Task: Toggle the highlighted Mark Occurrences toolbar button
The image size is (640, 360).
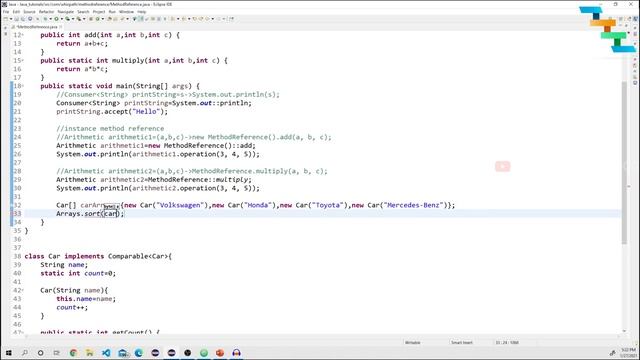Action: (140, 19)
